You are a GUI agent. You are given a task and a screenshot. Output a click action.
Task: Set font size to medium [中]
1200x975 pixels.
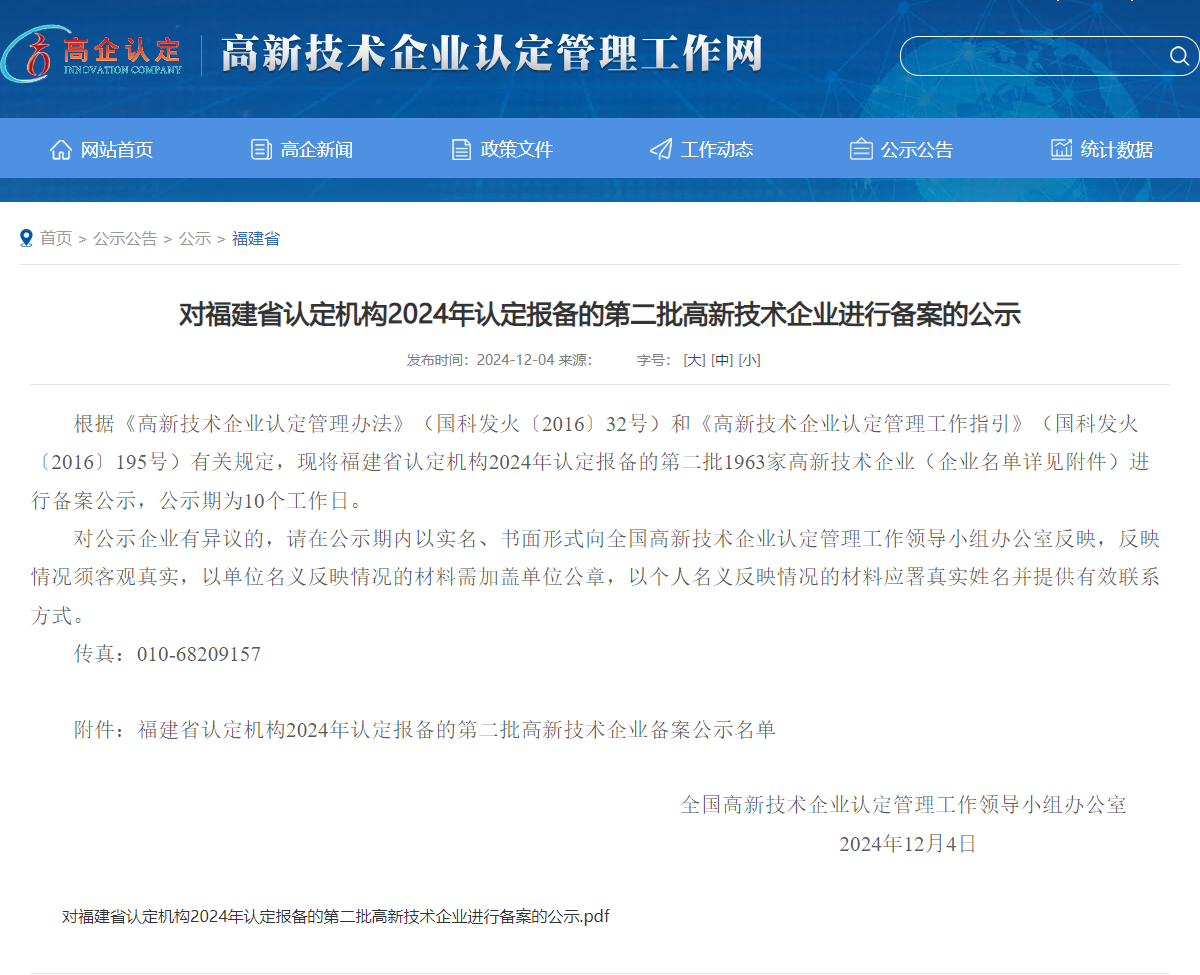pos(721,360)
